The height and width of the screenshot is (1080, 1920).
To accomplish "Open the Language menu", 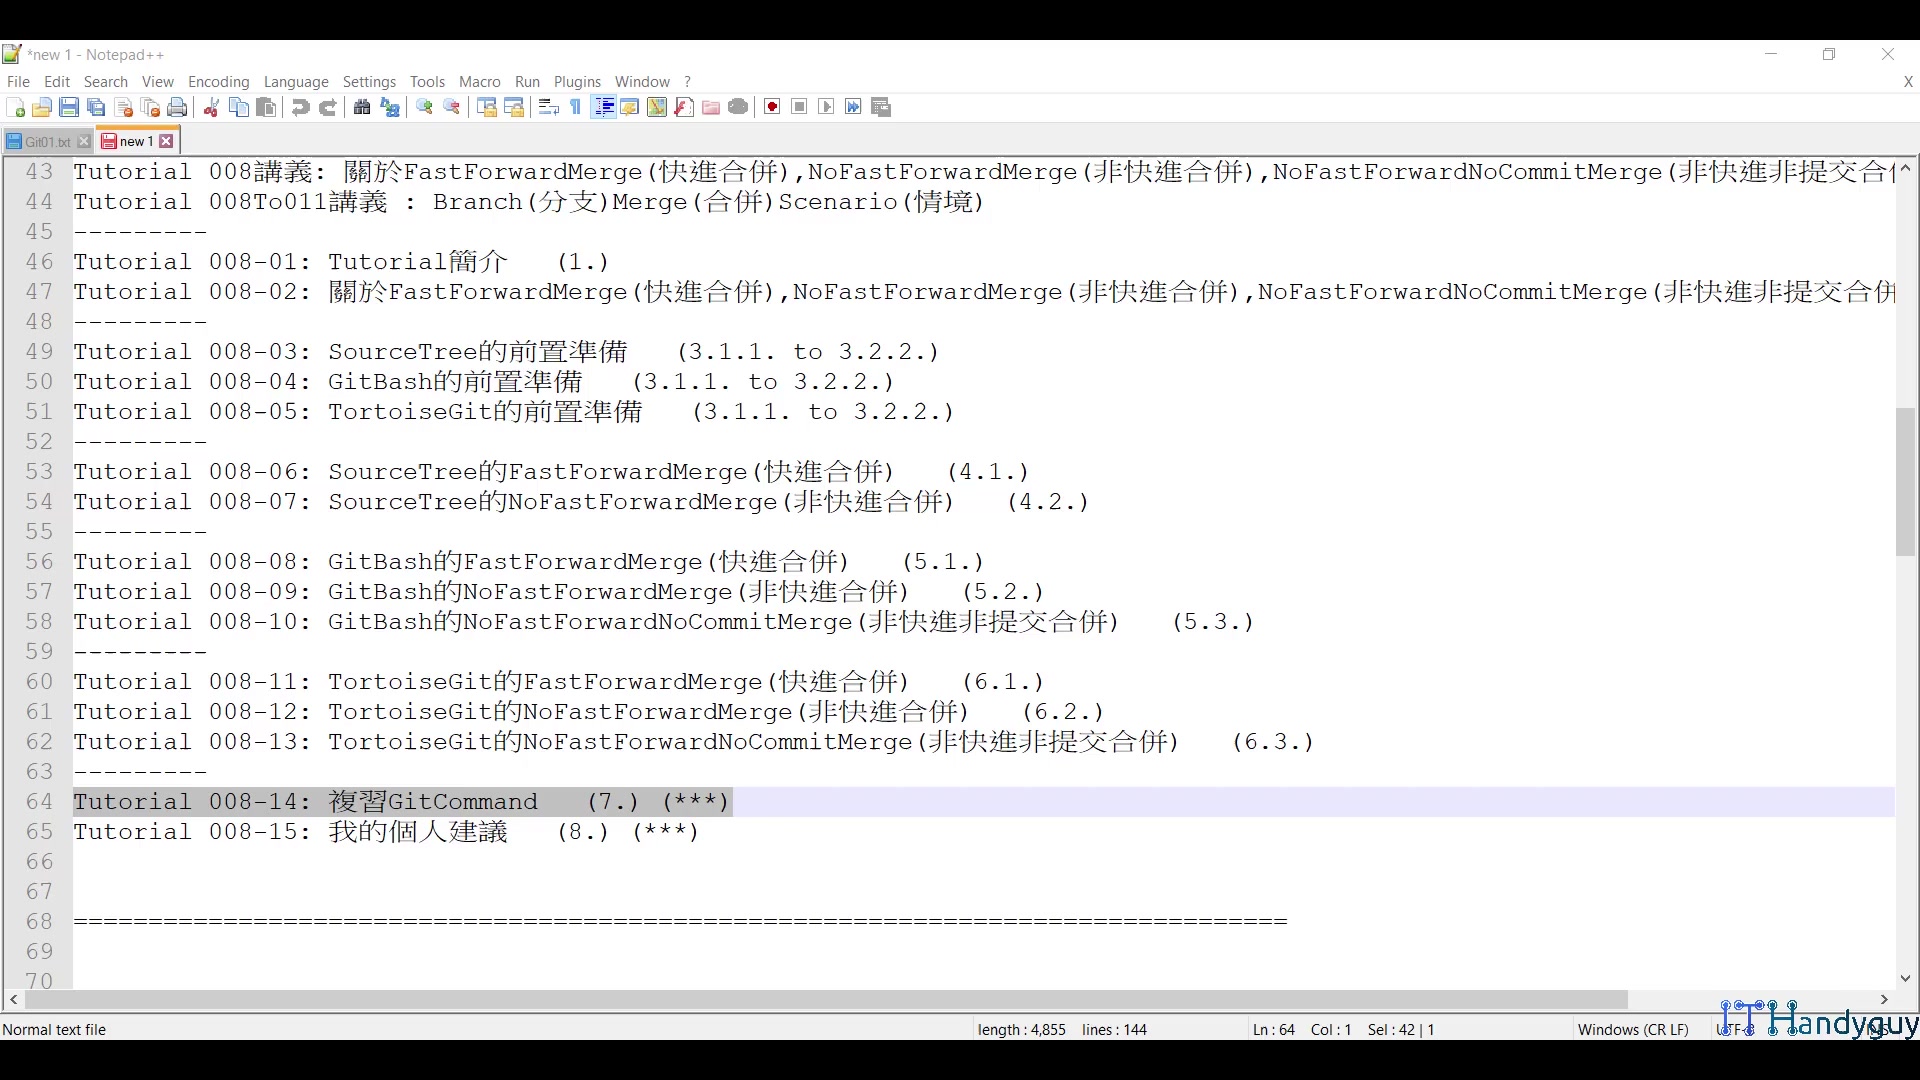I will point(296,82).
